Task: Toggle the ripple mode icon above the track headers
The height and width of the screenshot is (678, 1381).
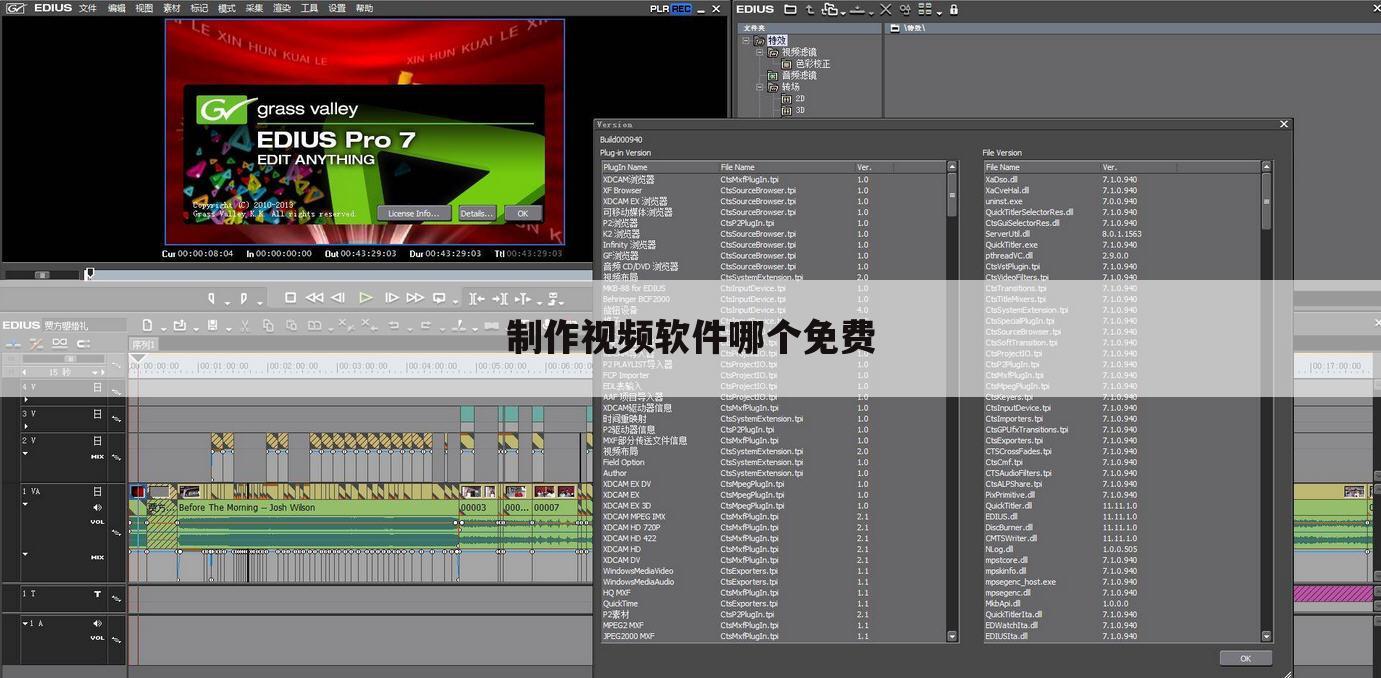Action: tap(37, 343)
